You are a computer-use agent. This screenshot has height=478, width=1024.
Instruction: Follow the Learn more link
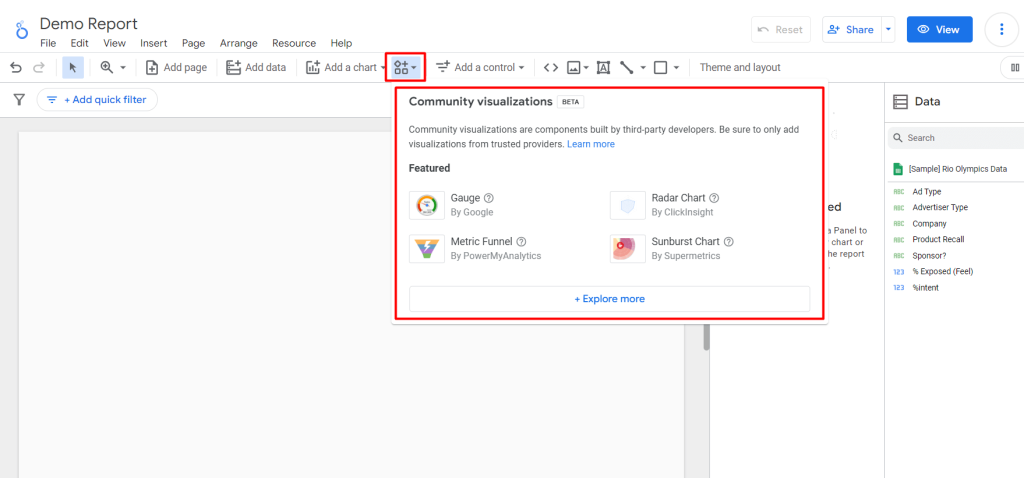(x=590, y=144)
